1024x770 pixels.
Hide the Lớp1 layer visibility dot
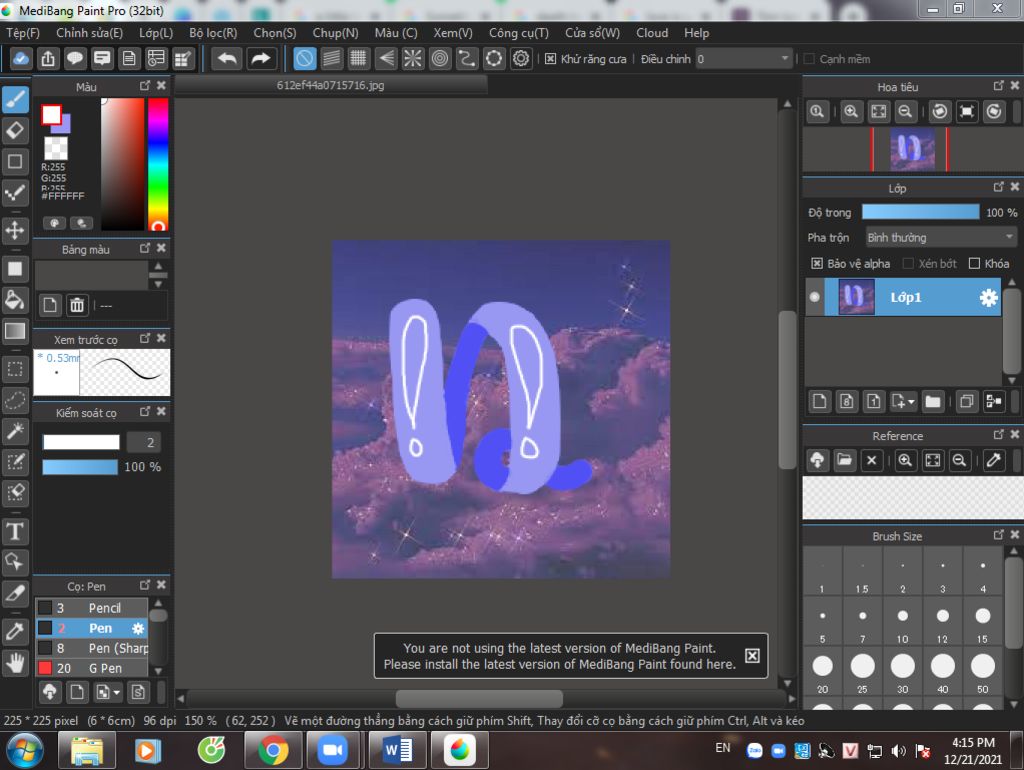[814, 297]
